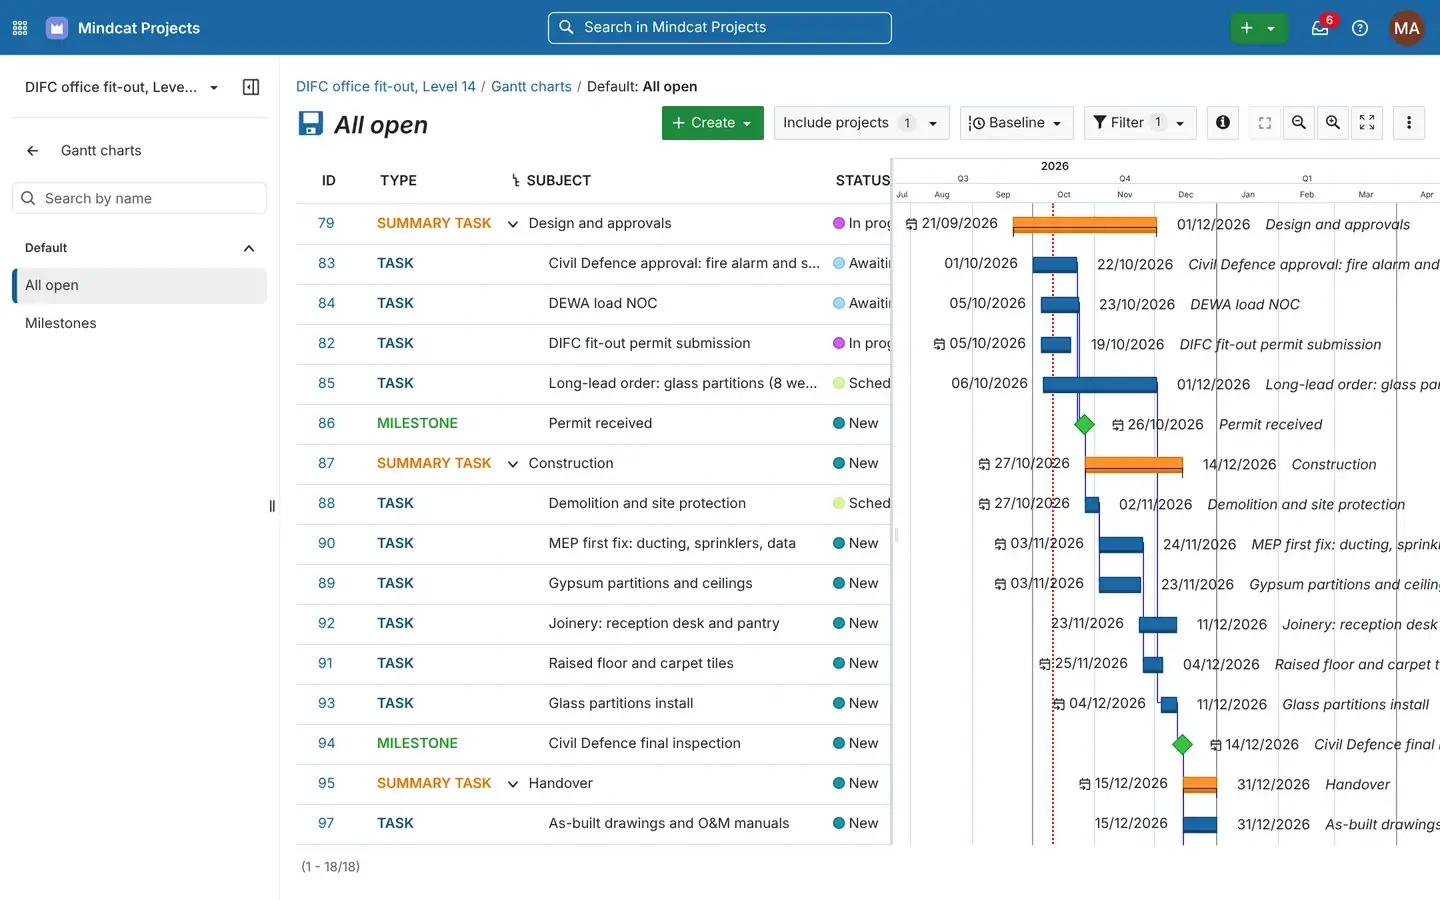Go back using the sidebar arrow icon
This screenshot has width=1440, height=900.
point(32,150)
